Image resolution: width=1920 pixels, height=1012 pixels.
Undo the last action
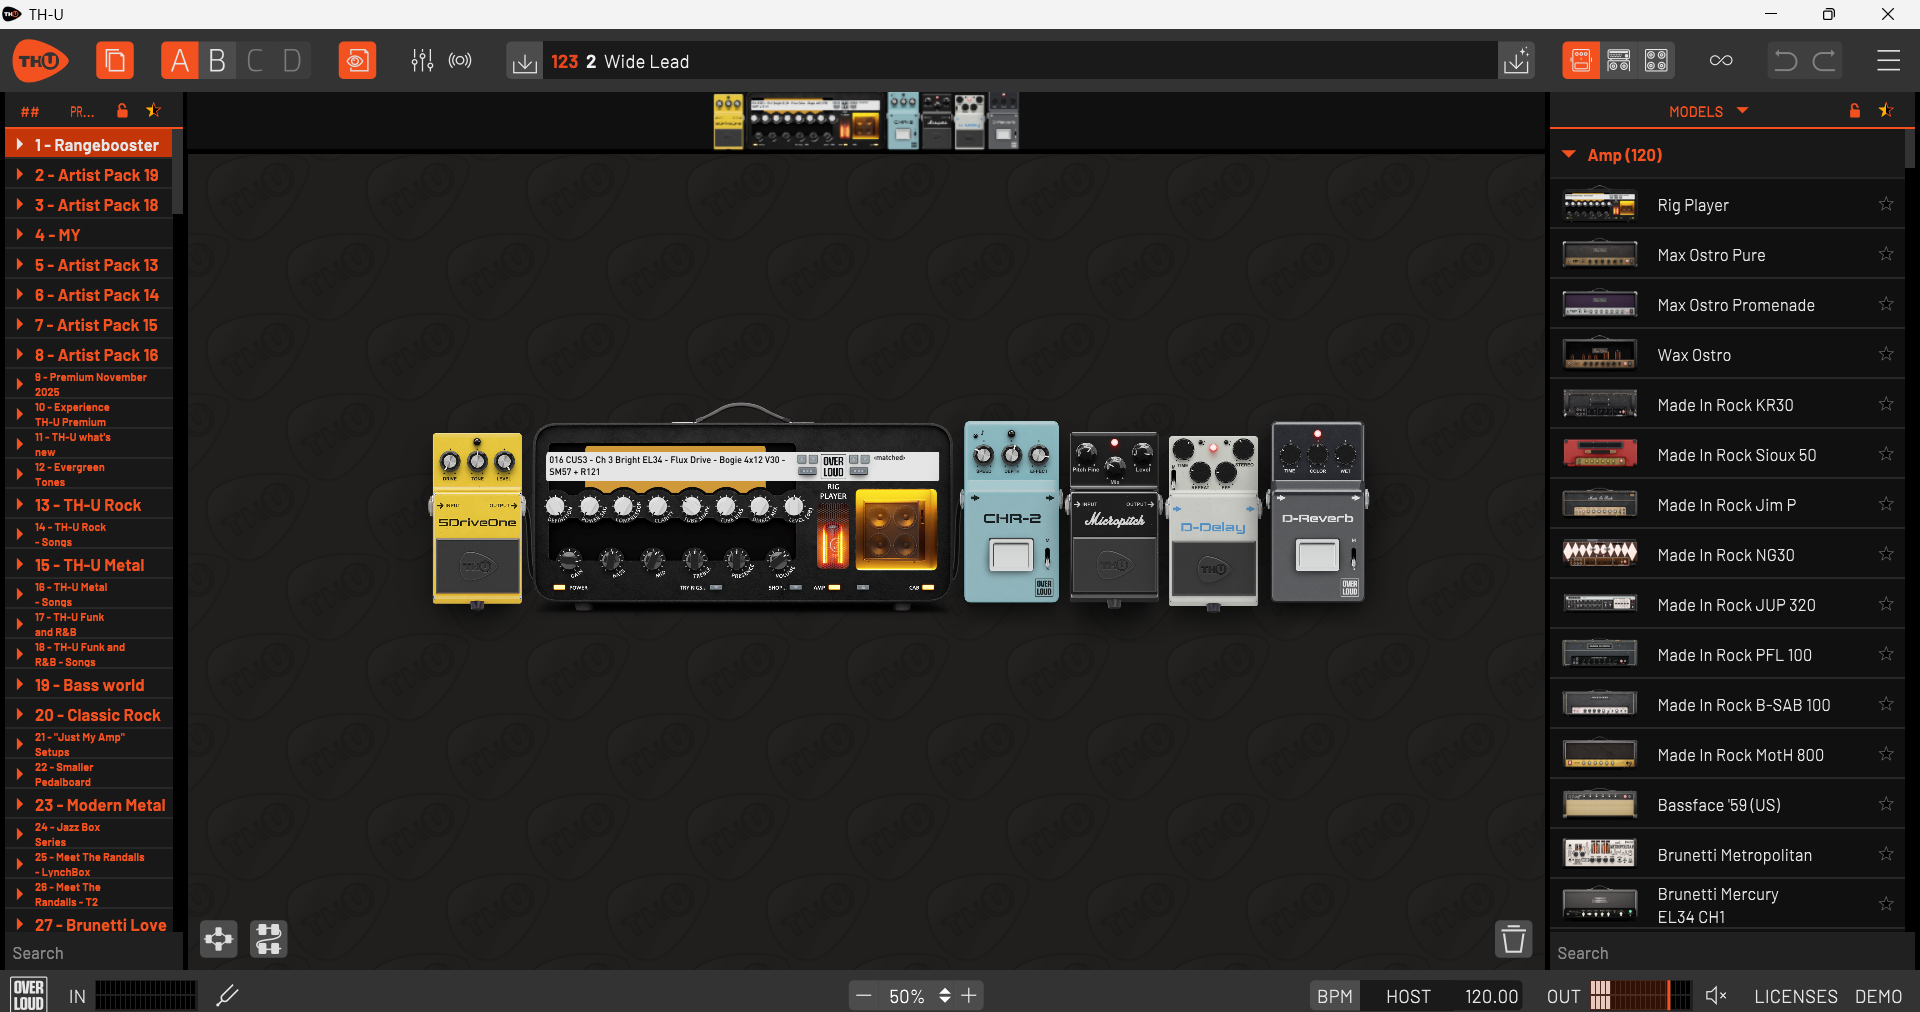[x=1785, y=61]
